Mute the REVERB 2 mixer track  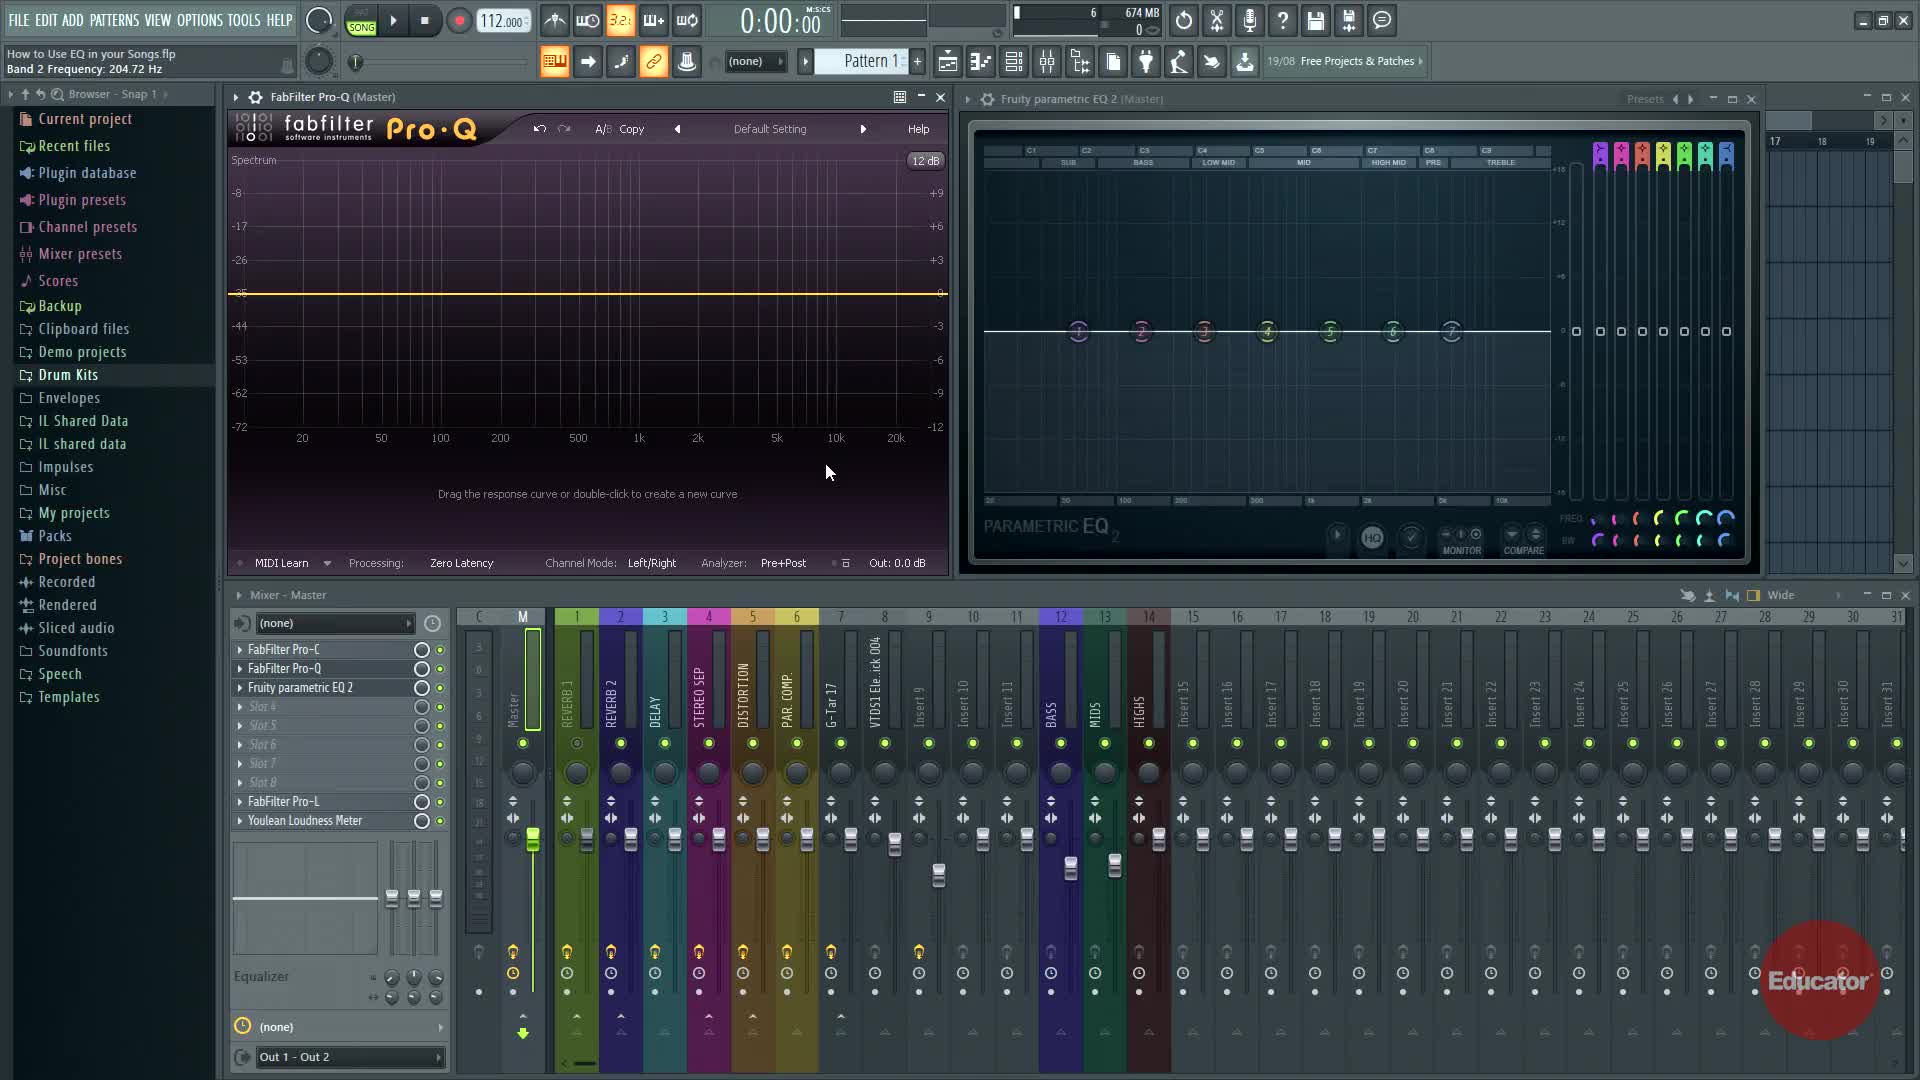tap(621, 743)
